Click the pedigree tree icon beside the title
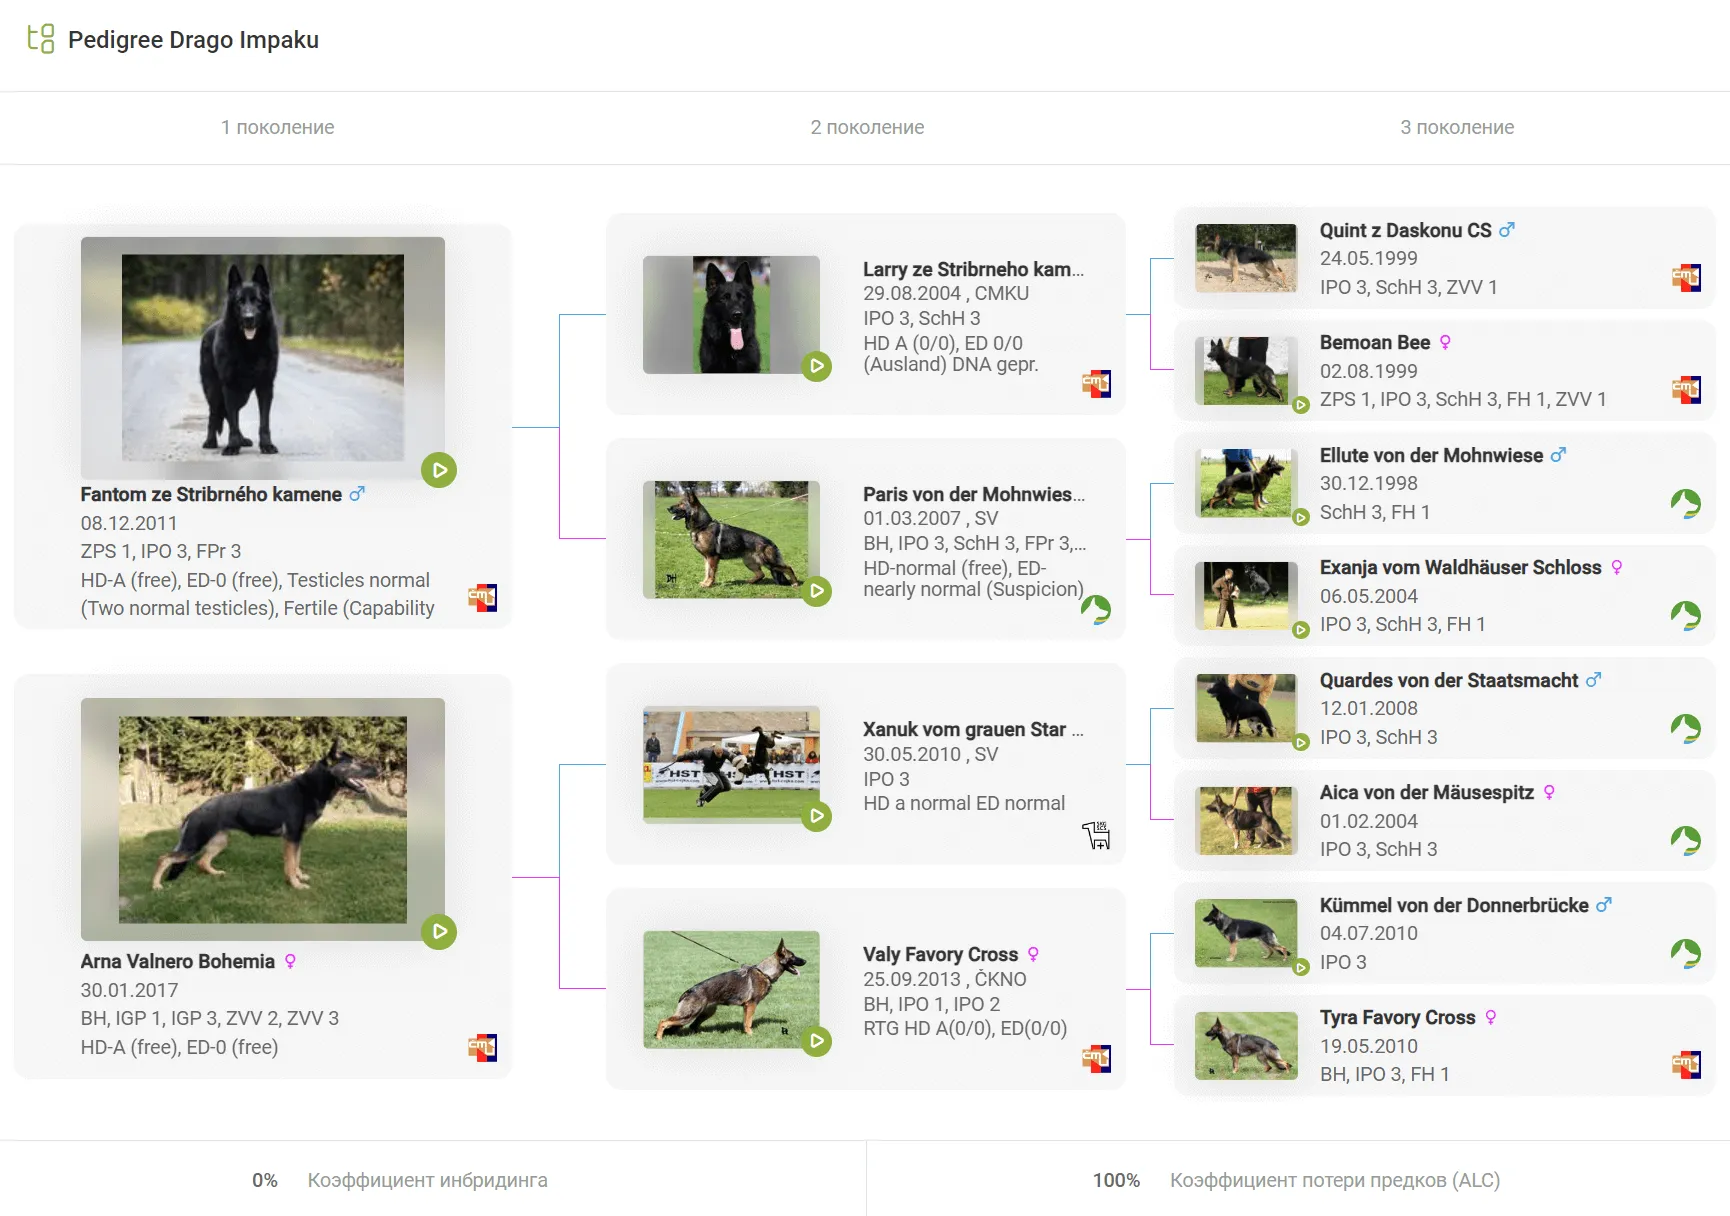 pos(41,39)
